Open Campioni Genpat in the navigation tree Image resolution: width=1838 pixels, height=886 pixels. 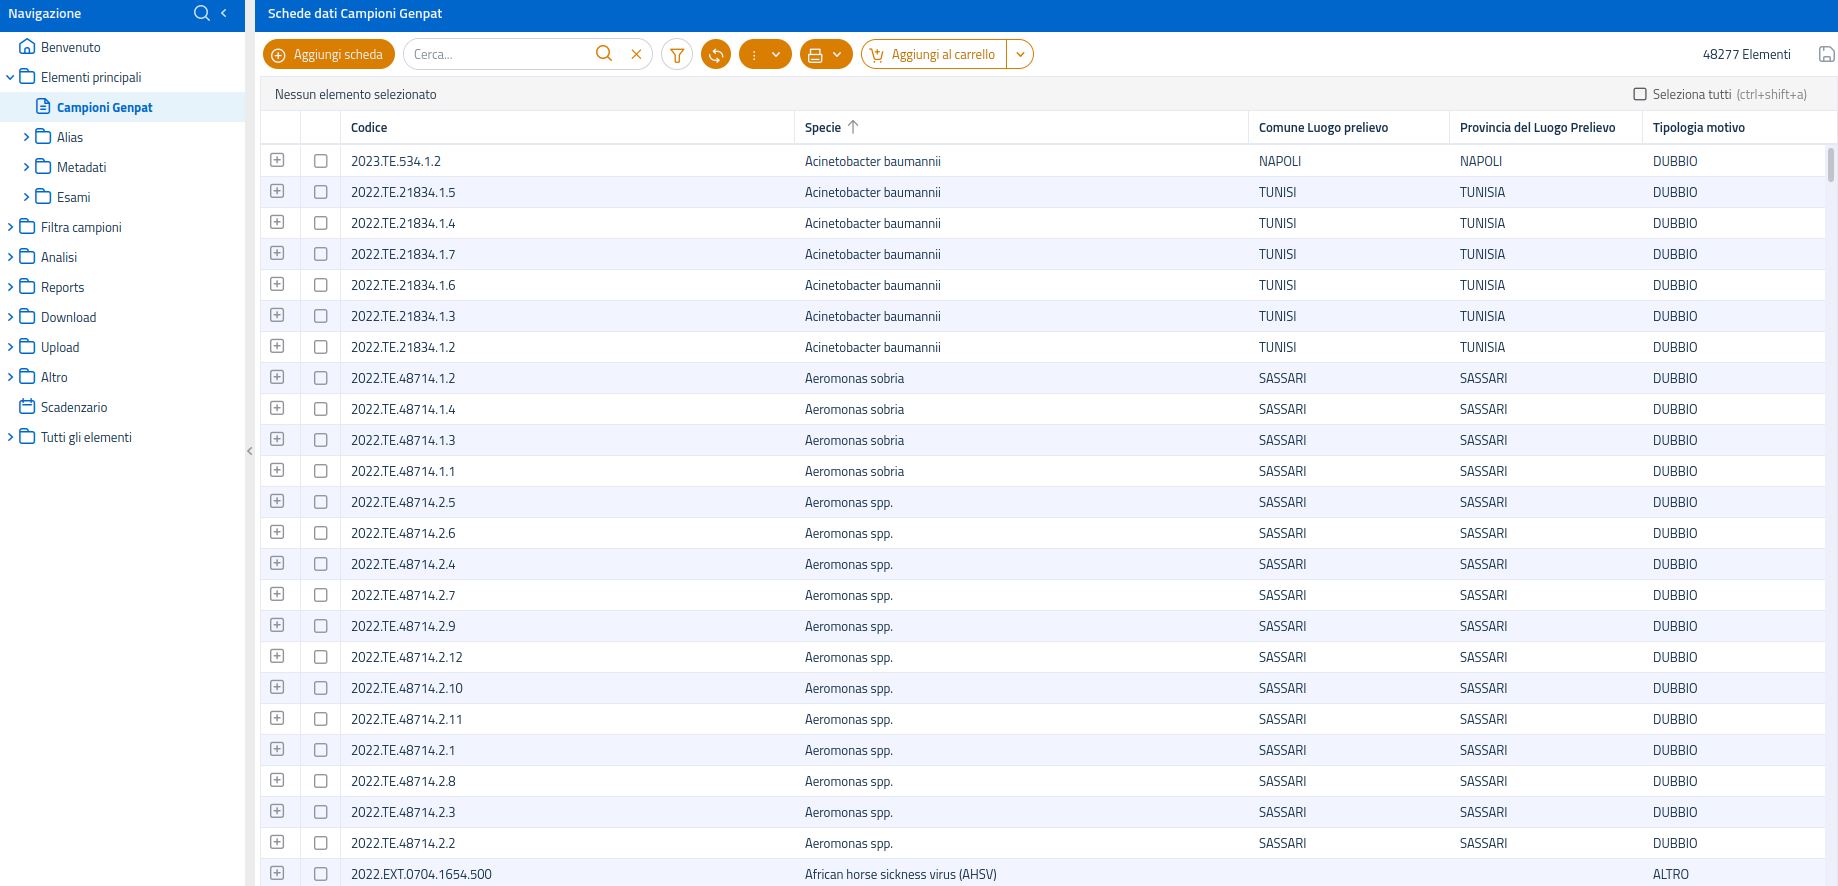pos(104,107)
